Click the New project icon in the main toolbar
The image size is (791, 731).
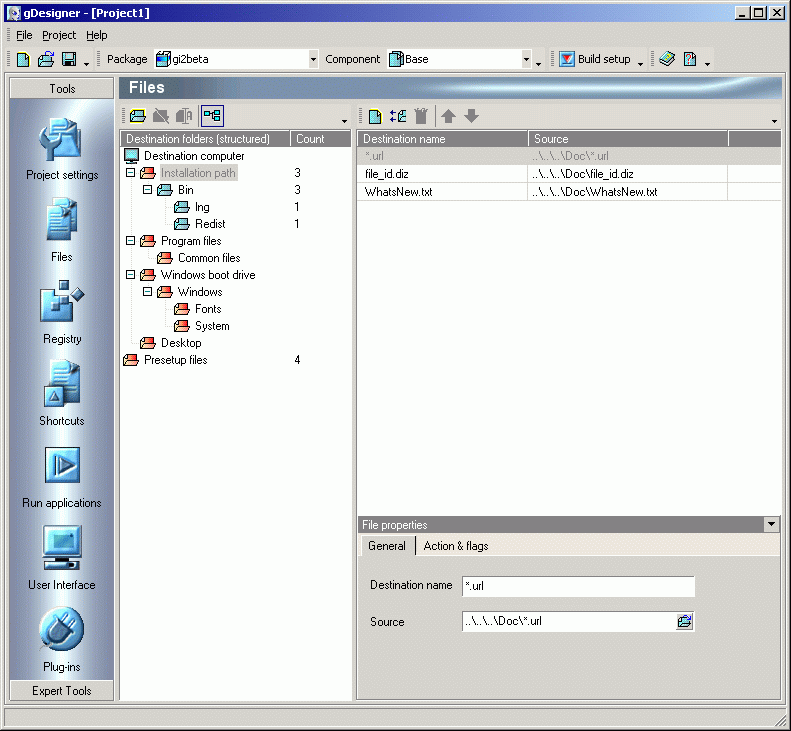23,60
